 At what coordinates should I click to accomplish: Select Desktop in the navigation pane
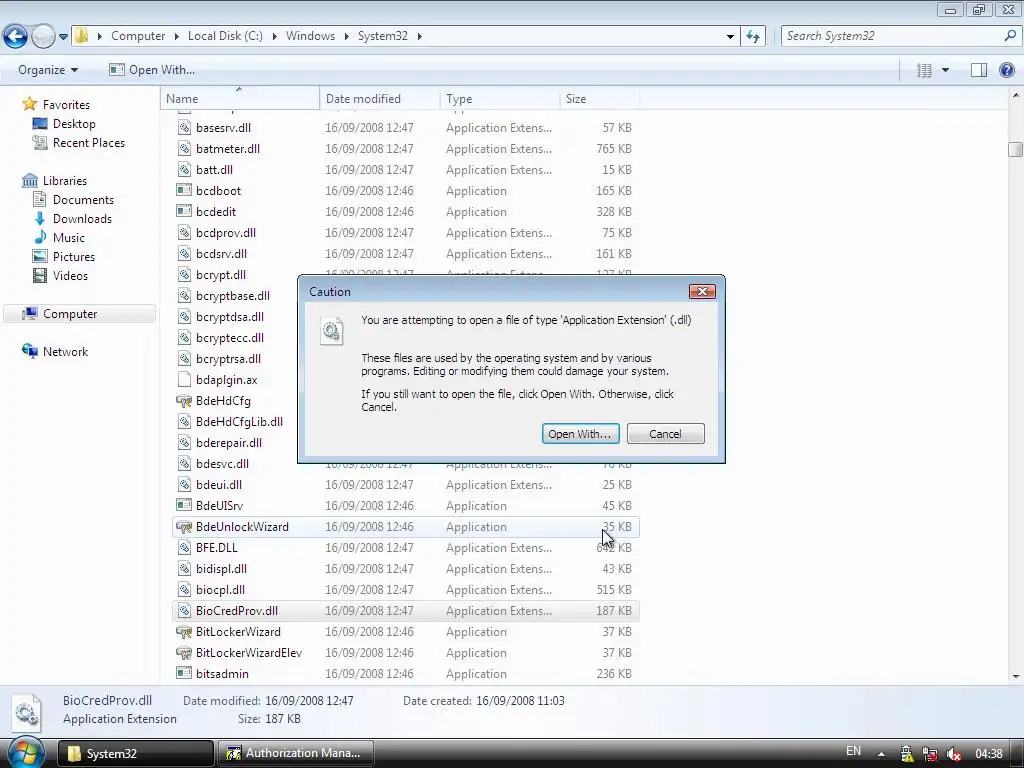tap(74, 123)
